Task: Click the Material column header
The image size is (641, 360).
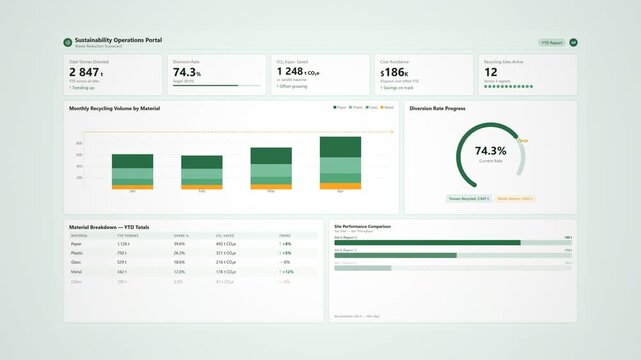Action: coord(79,236)
